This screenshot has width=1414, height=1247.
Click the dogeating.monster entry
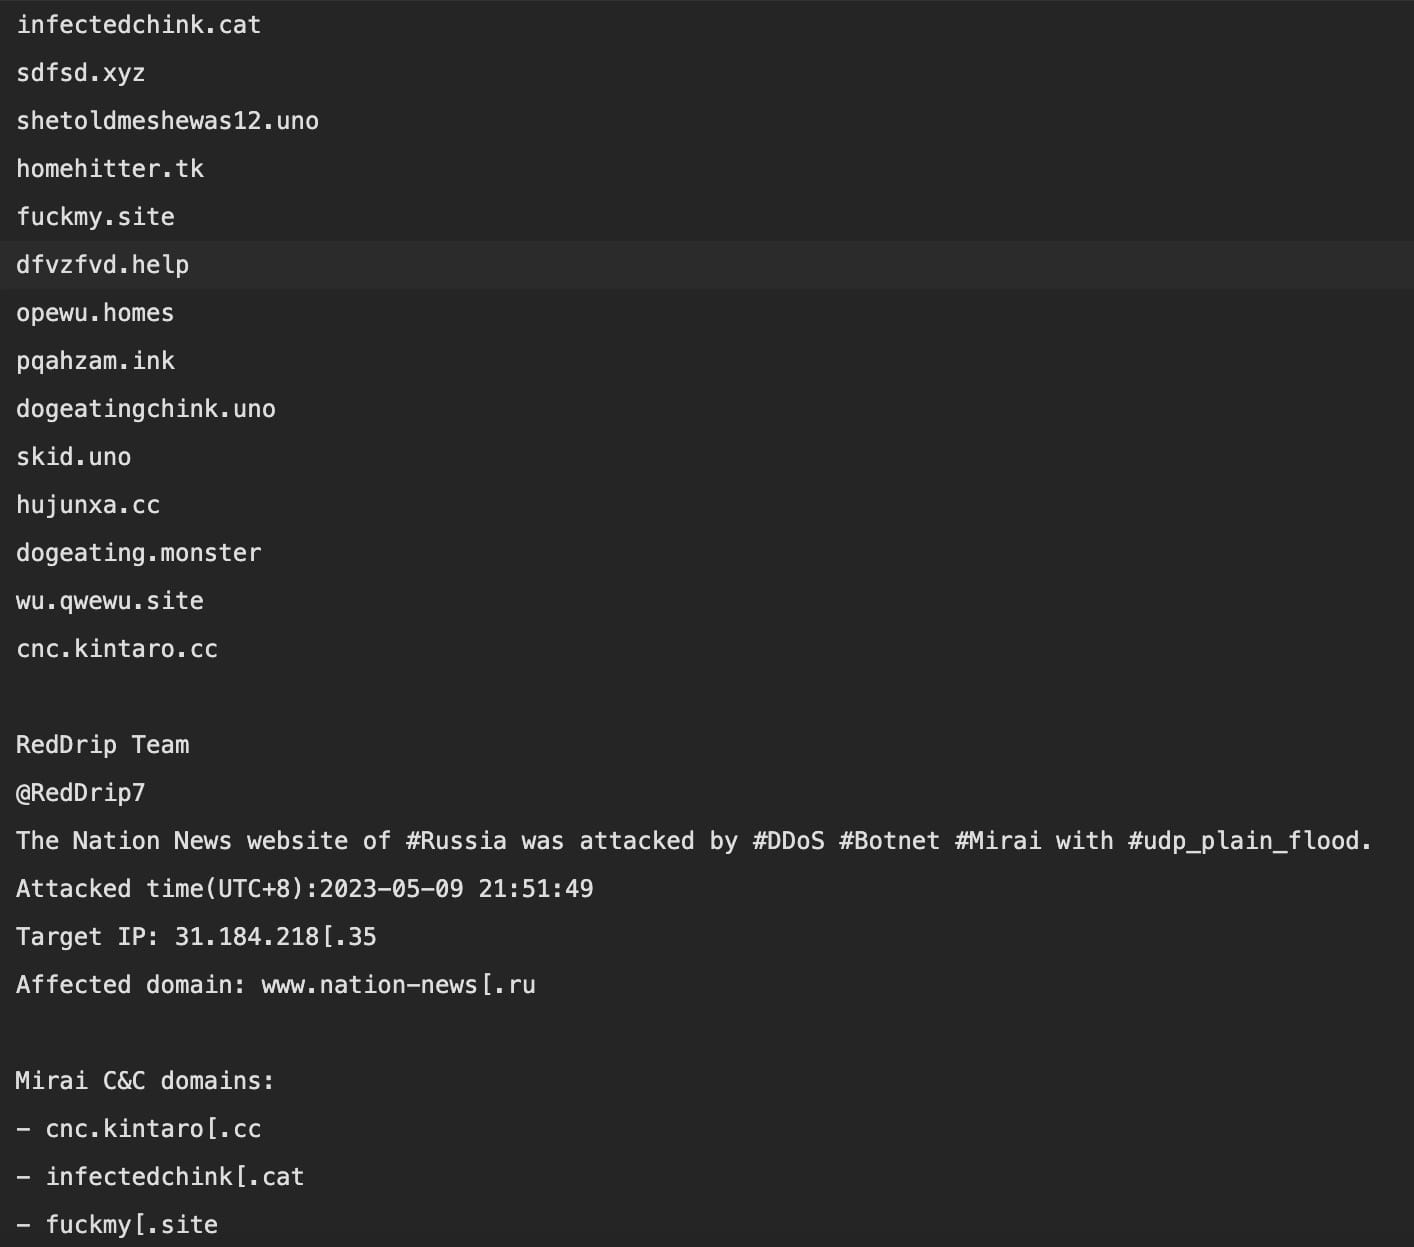(138, 553)
